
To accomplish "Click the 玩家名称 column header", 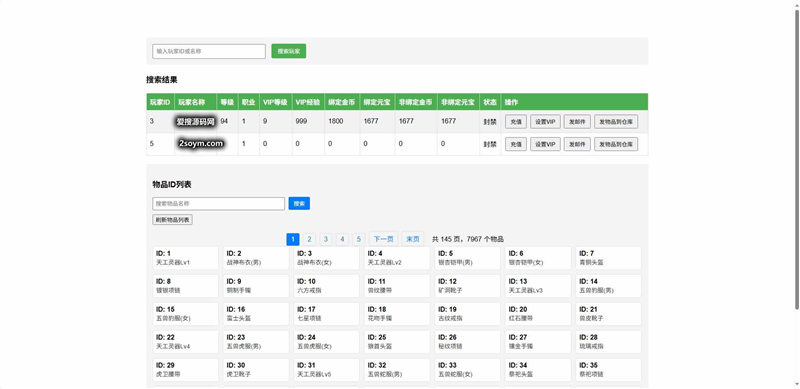I will tap(195, 102).
